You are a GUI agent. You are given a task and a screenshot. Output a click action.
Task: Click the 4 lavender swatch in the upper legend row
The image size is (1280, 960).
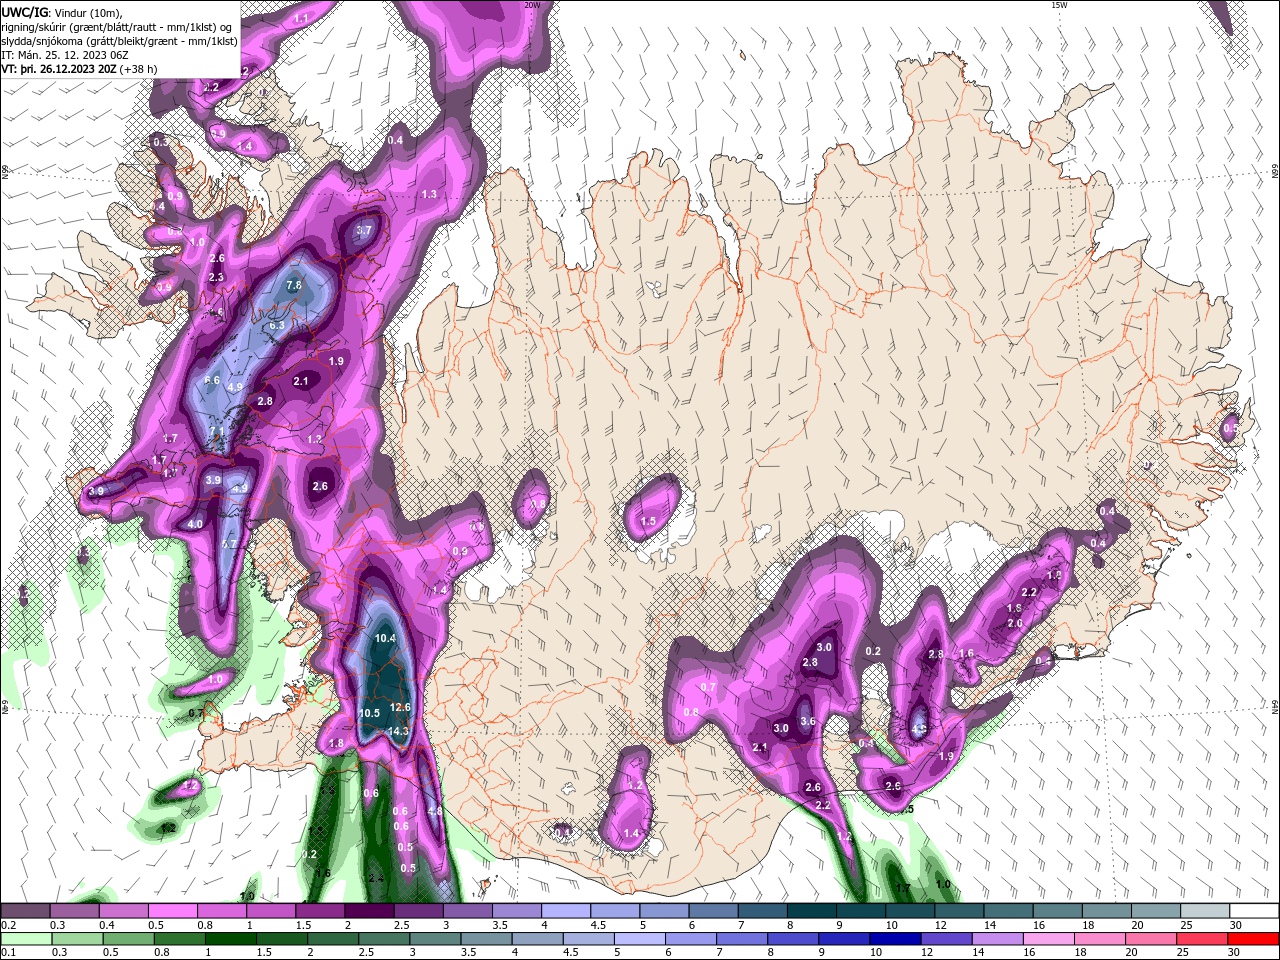(x=565, y=911)
